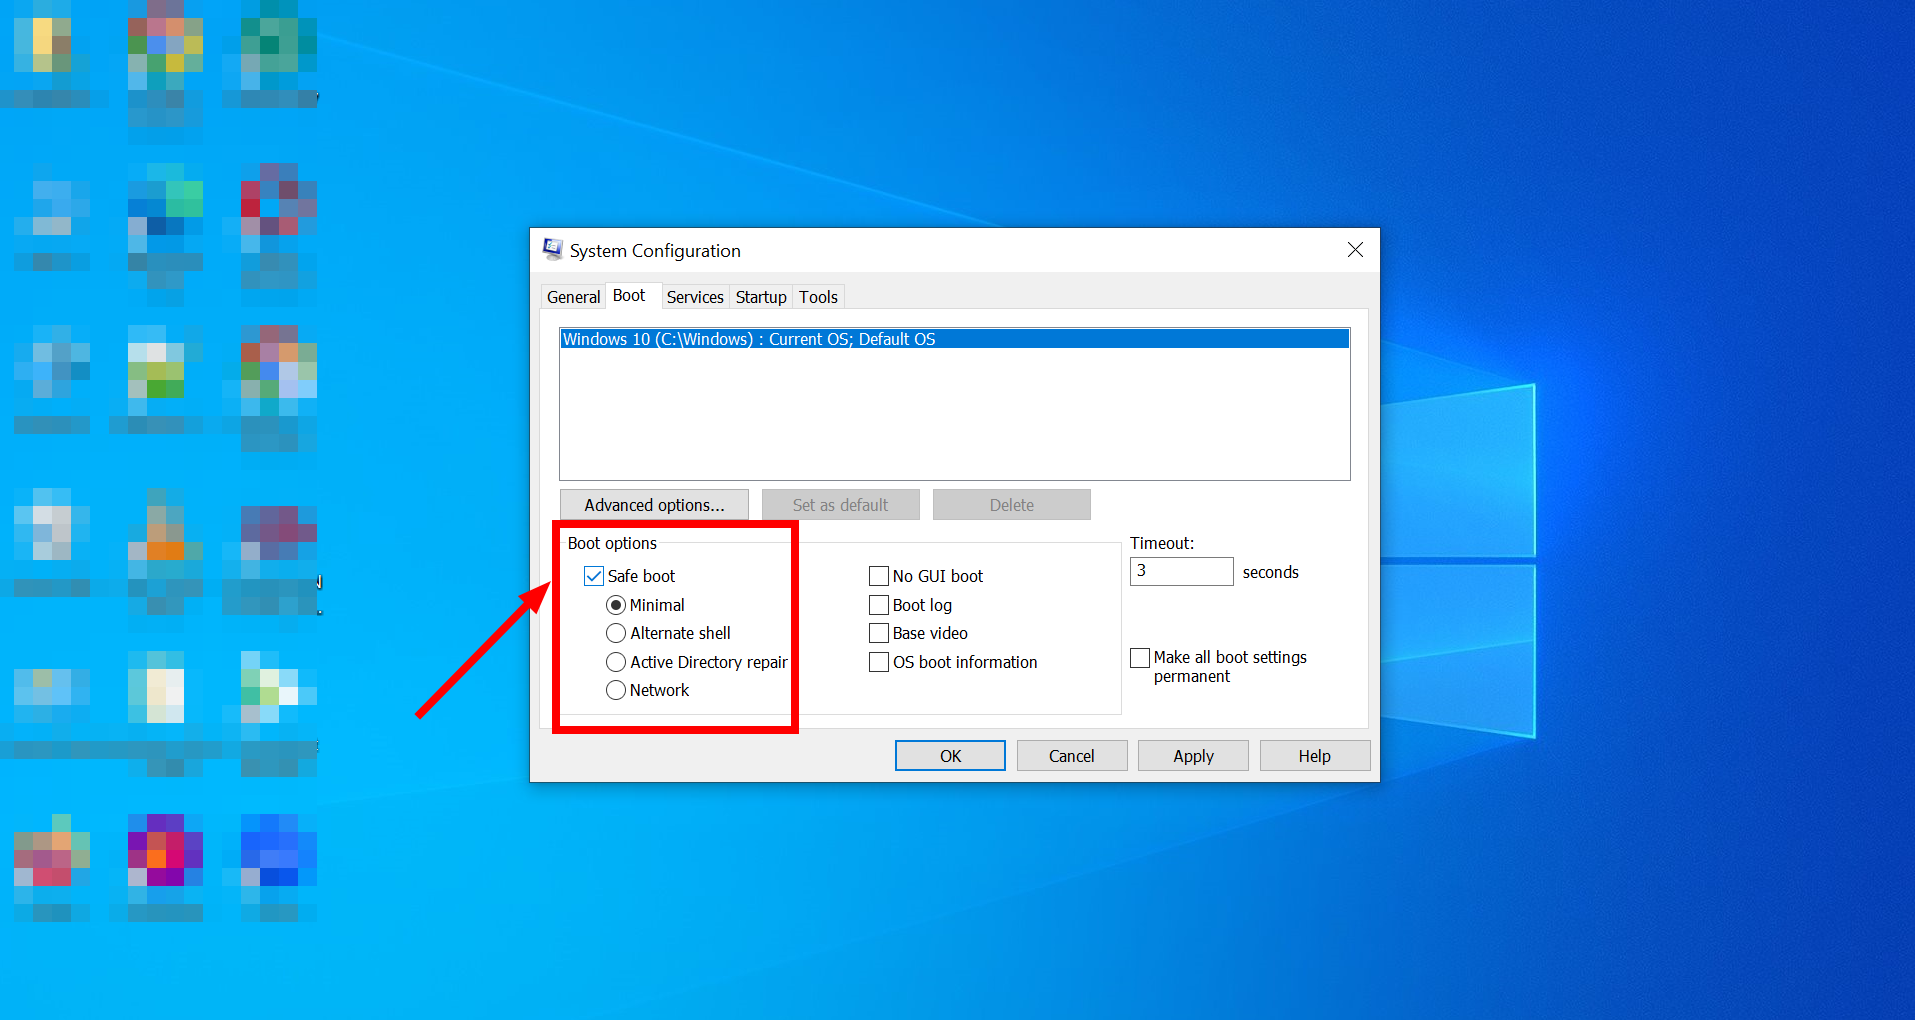Screen dimensions: 1915x1020
Task: Click the "seconds" text beside timeout
Action: (1270, 572)
